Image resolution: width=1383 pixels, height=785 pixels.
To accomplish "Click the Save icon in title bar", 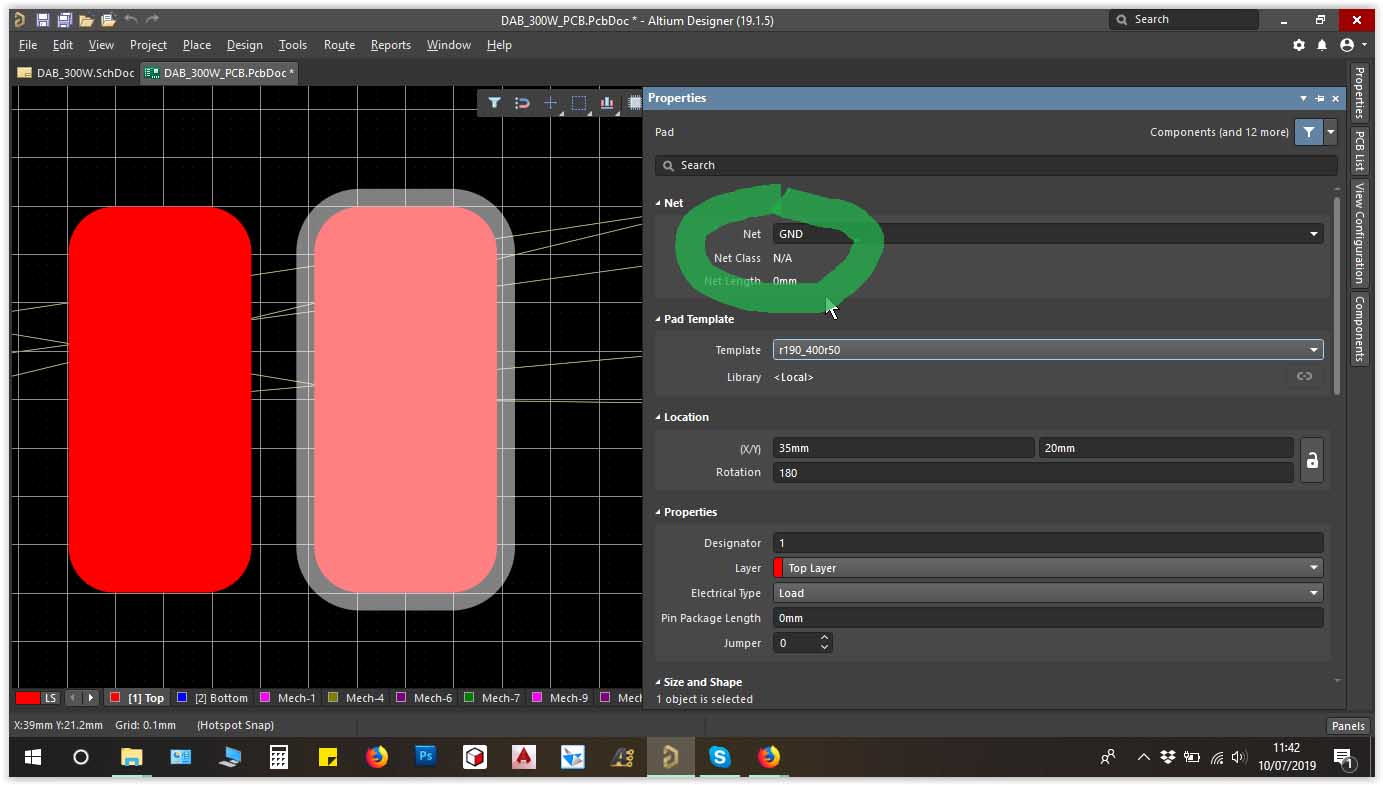I will [x=42, y=20].
